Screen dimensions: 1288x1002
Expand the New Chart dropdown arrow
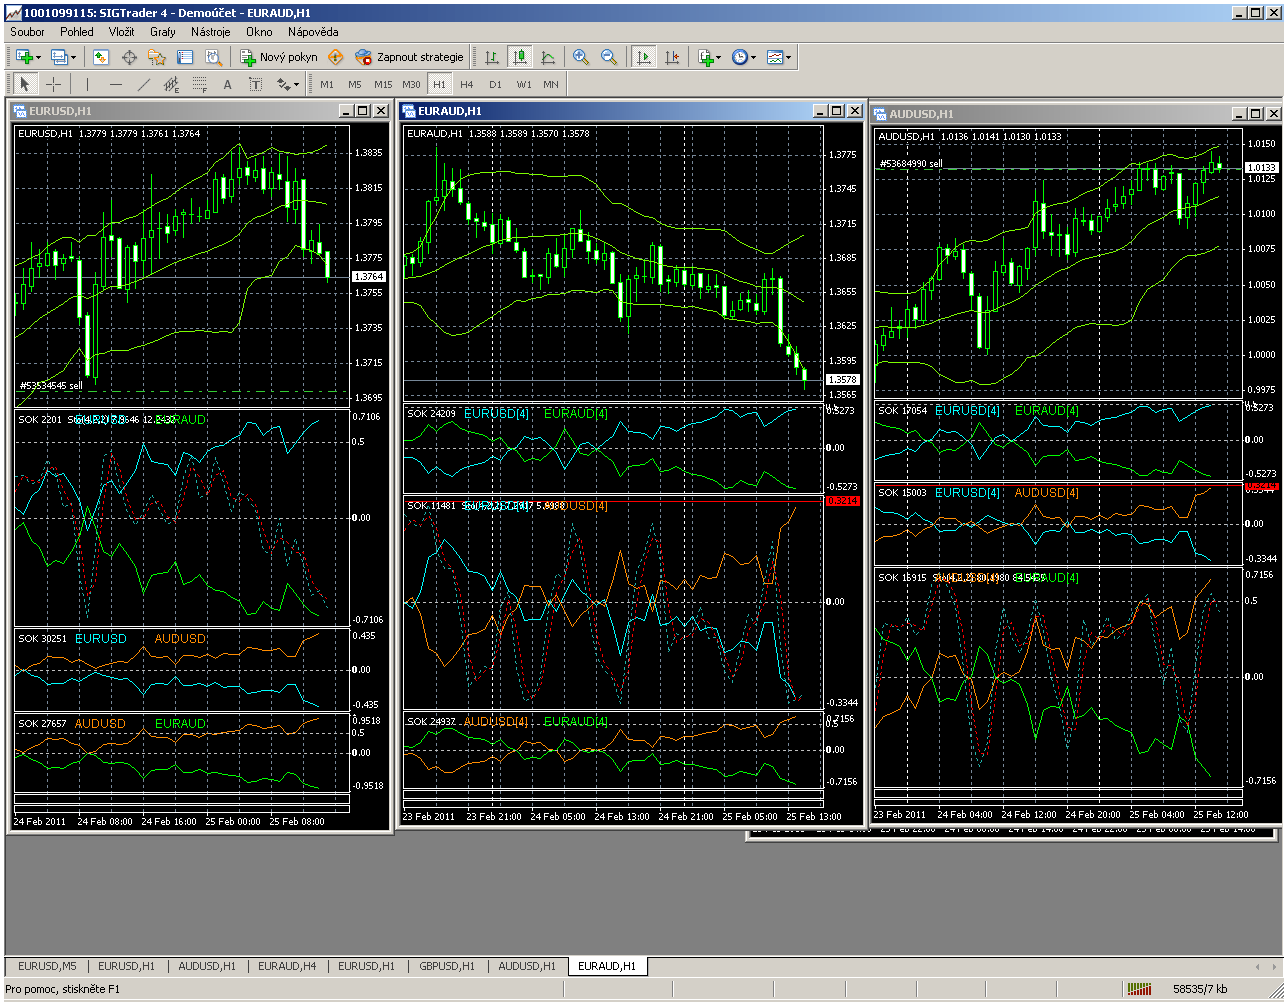pyautogui.click(x=38, y=58)
